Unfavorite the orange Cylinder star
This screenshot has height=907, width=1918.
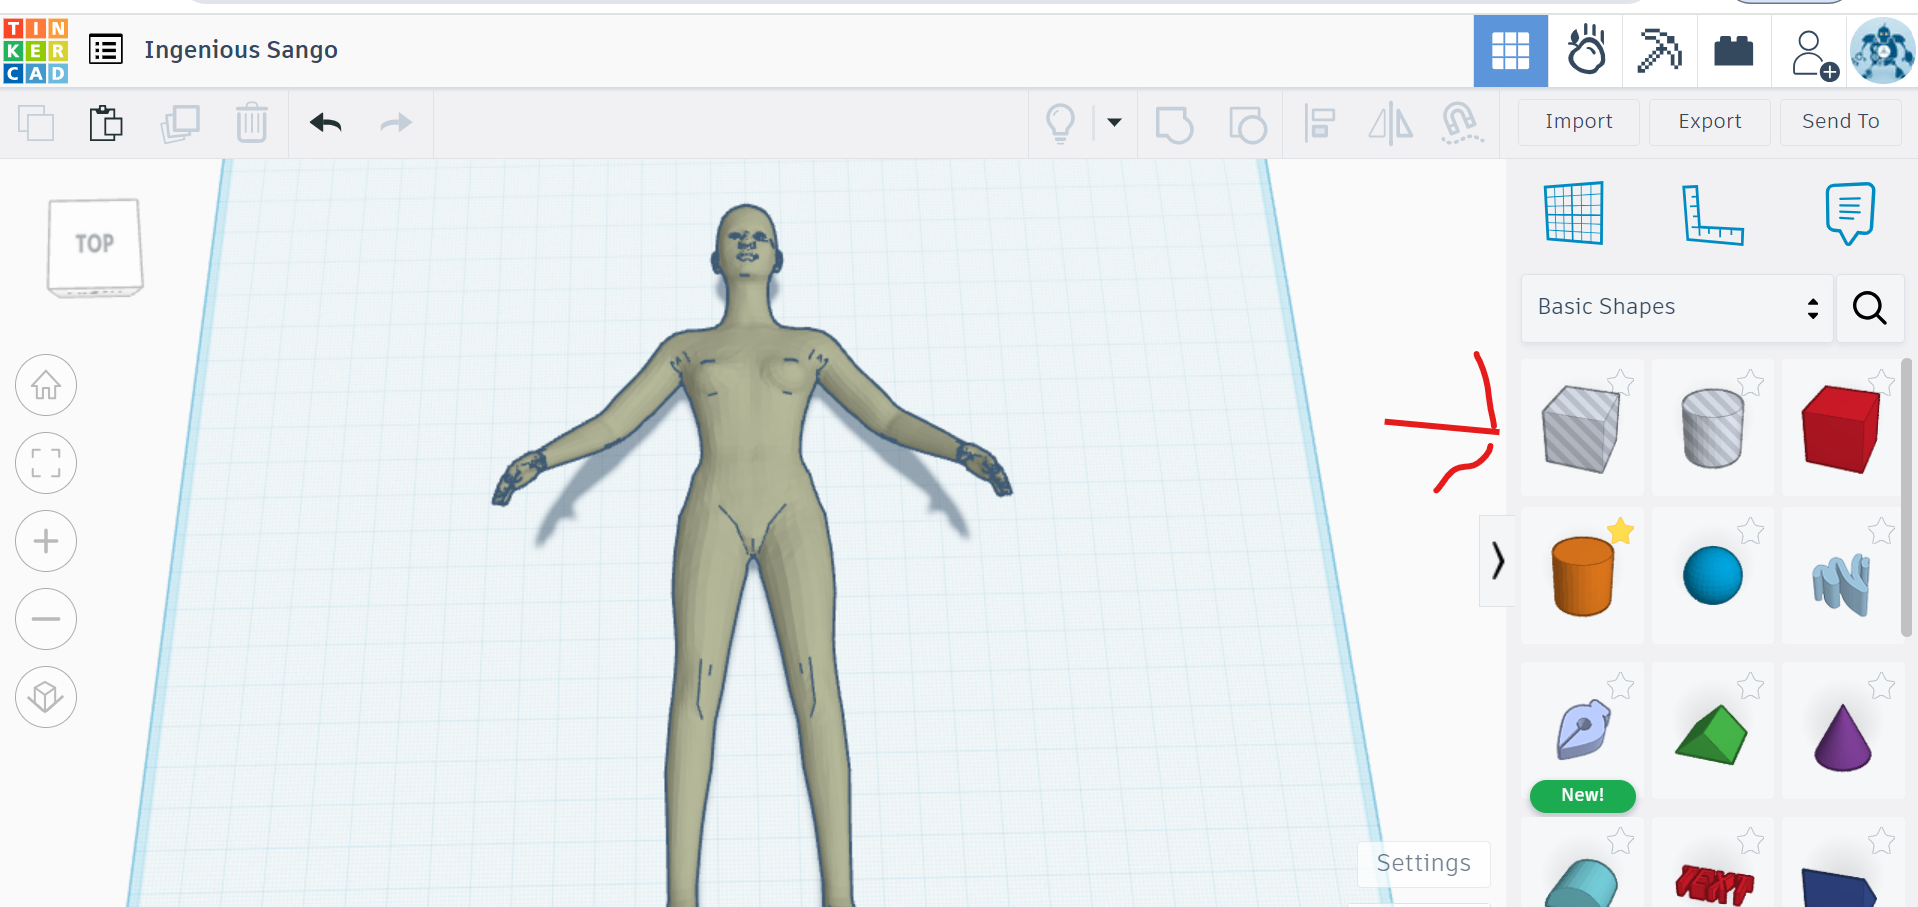(1621, 531)
